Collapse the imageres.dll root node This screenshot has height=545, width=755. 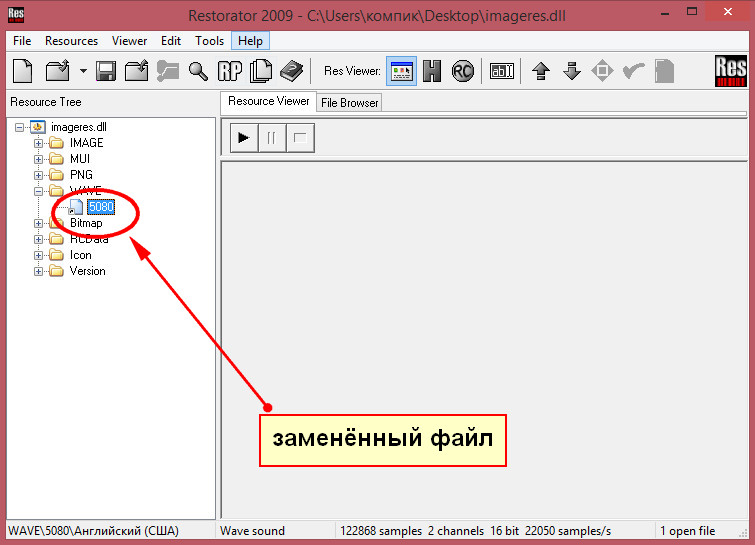(19, 128)
